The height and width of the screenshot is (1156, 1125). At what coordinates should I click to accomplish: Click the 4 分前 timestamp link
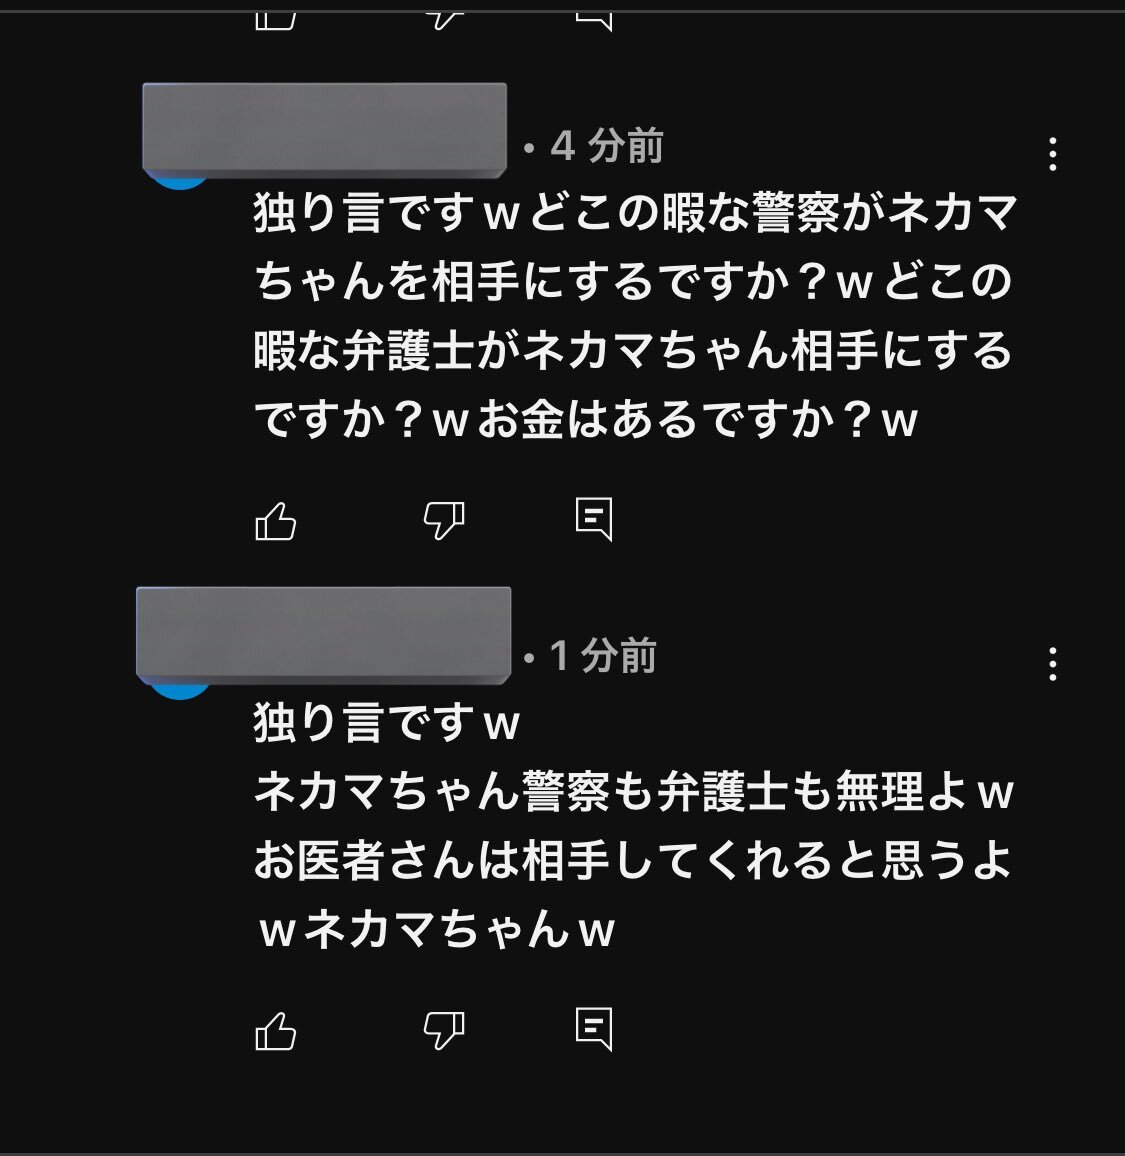607,145
